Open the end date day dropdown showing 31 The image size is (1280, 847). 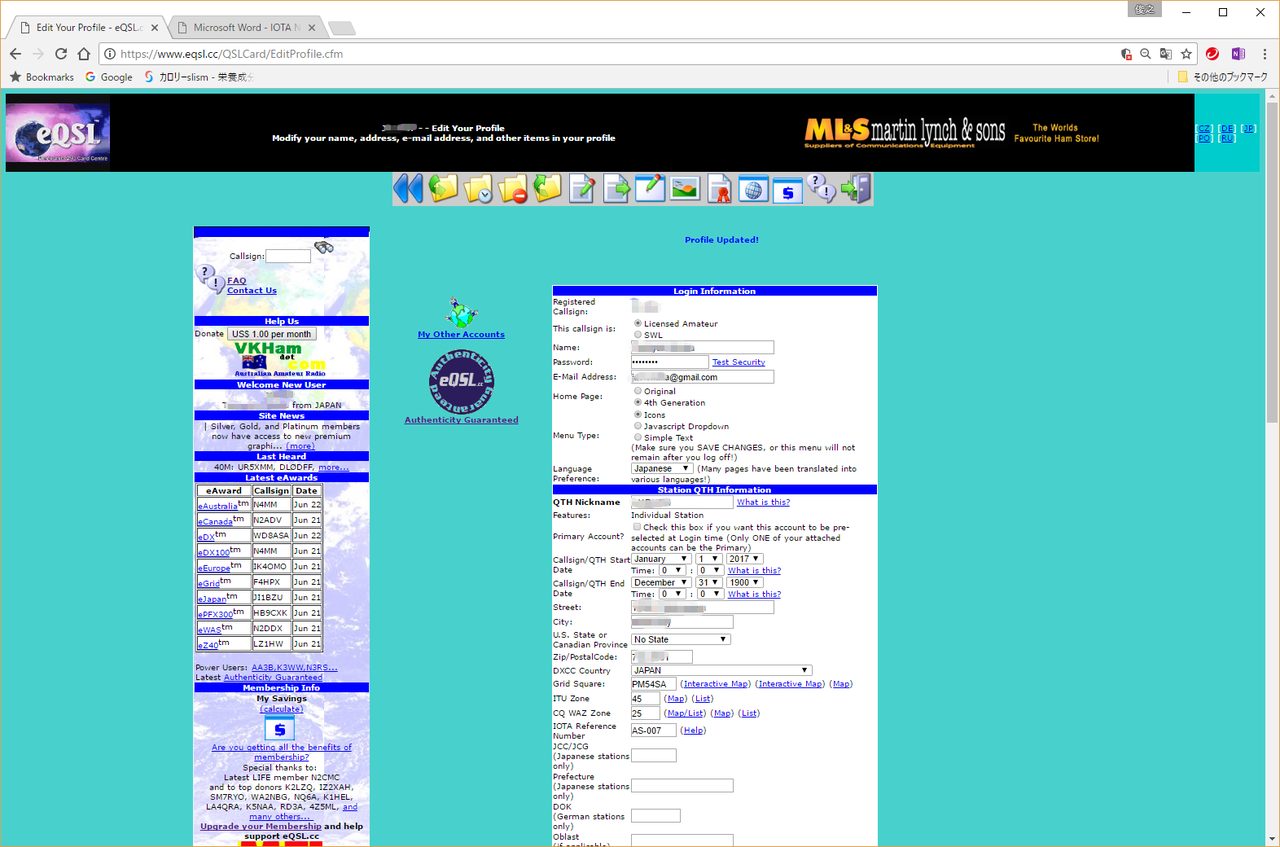[x=709, y=582]
